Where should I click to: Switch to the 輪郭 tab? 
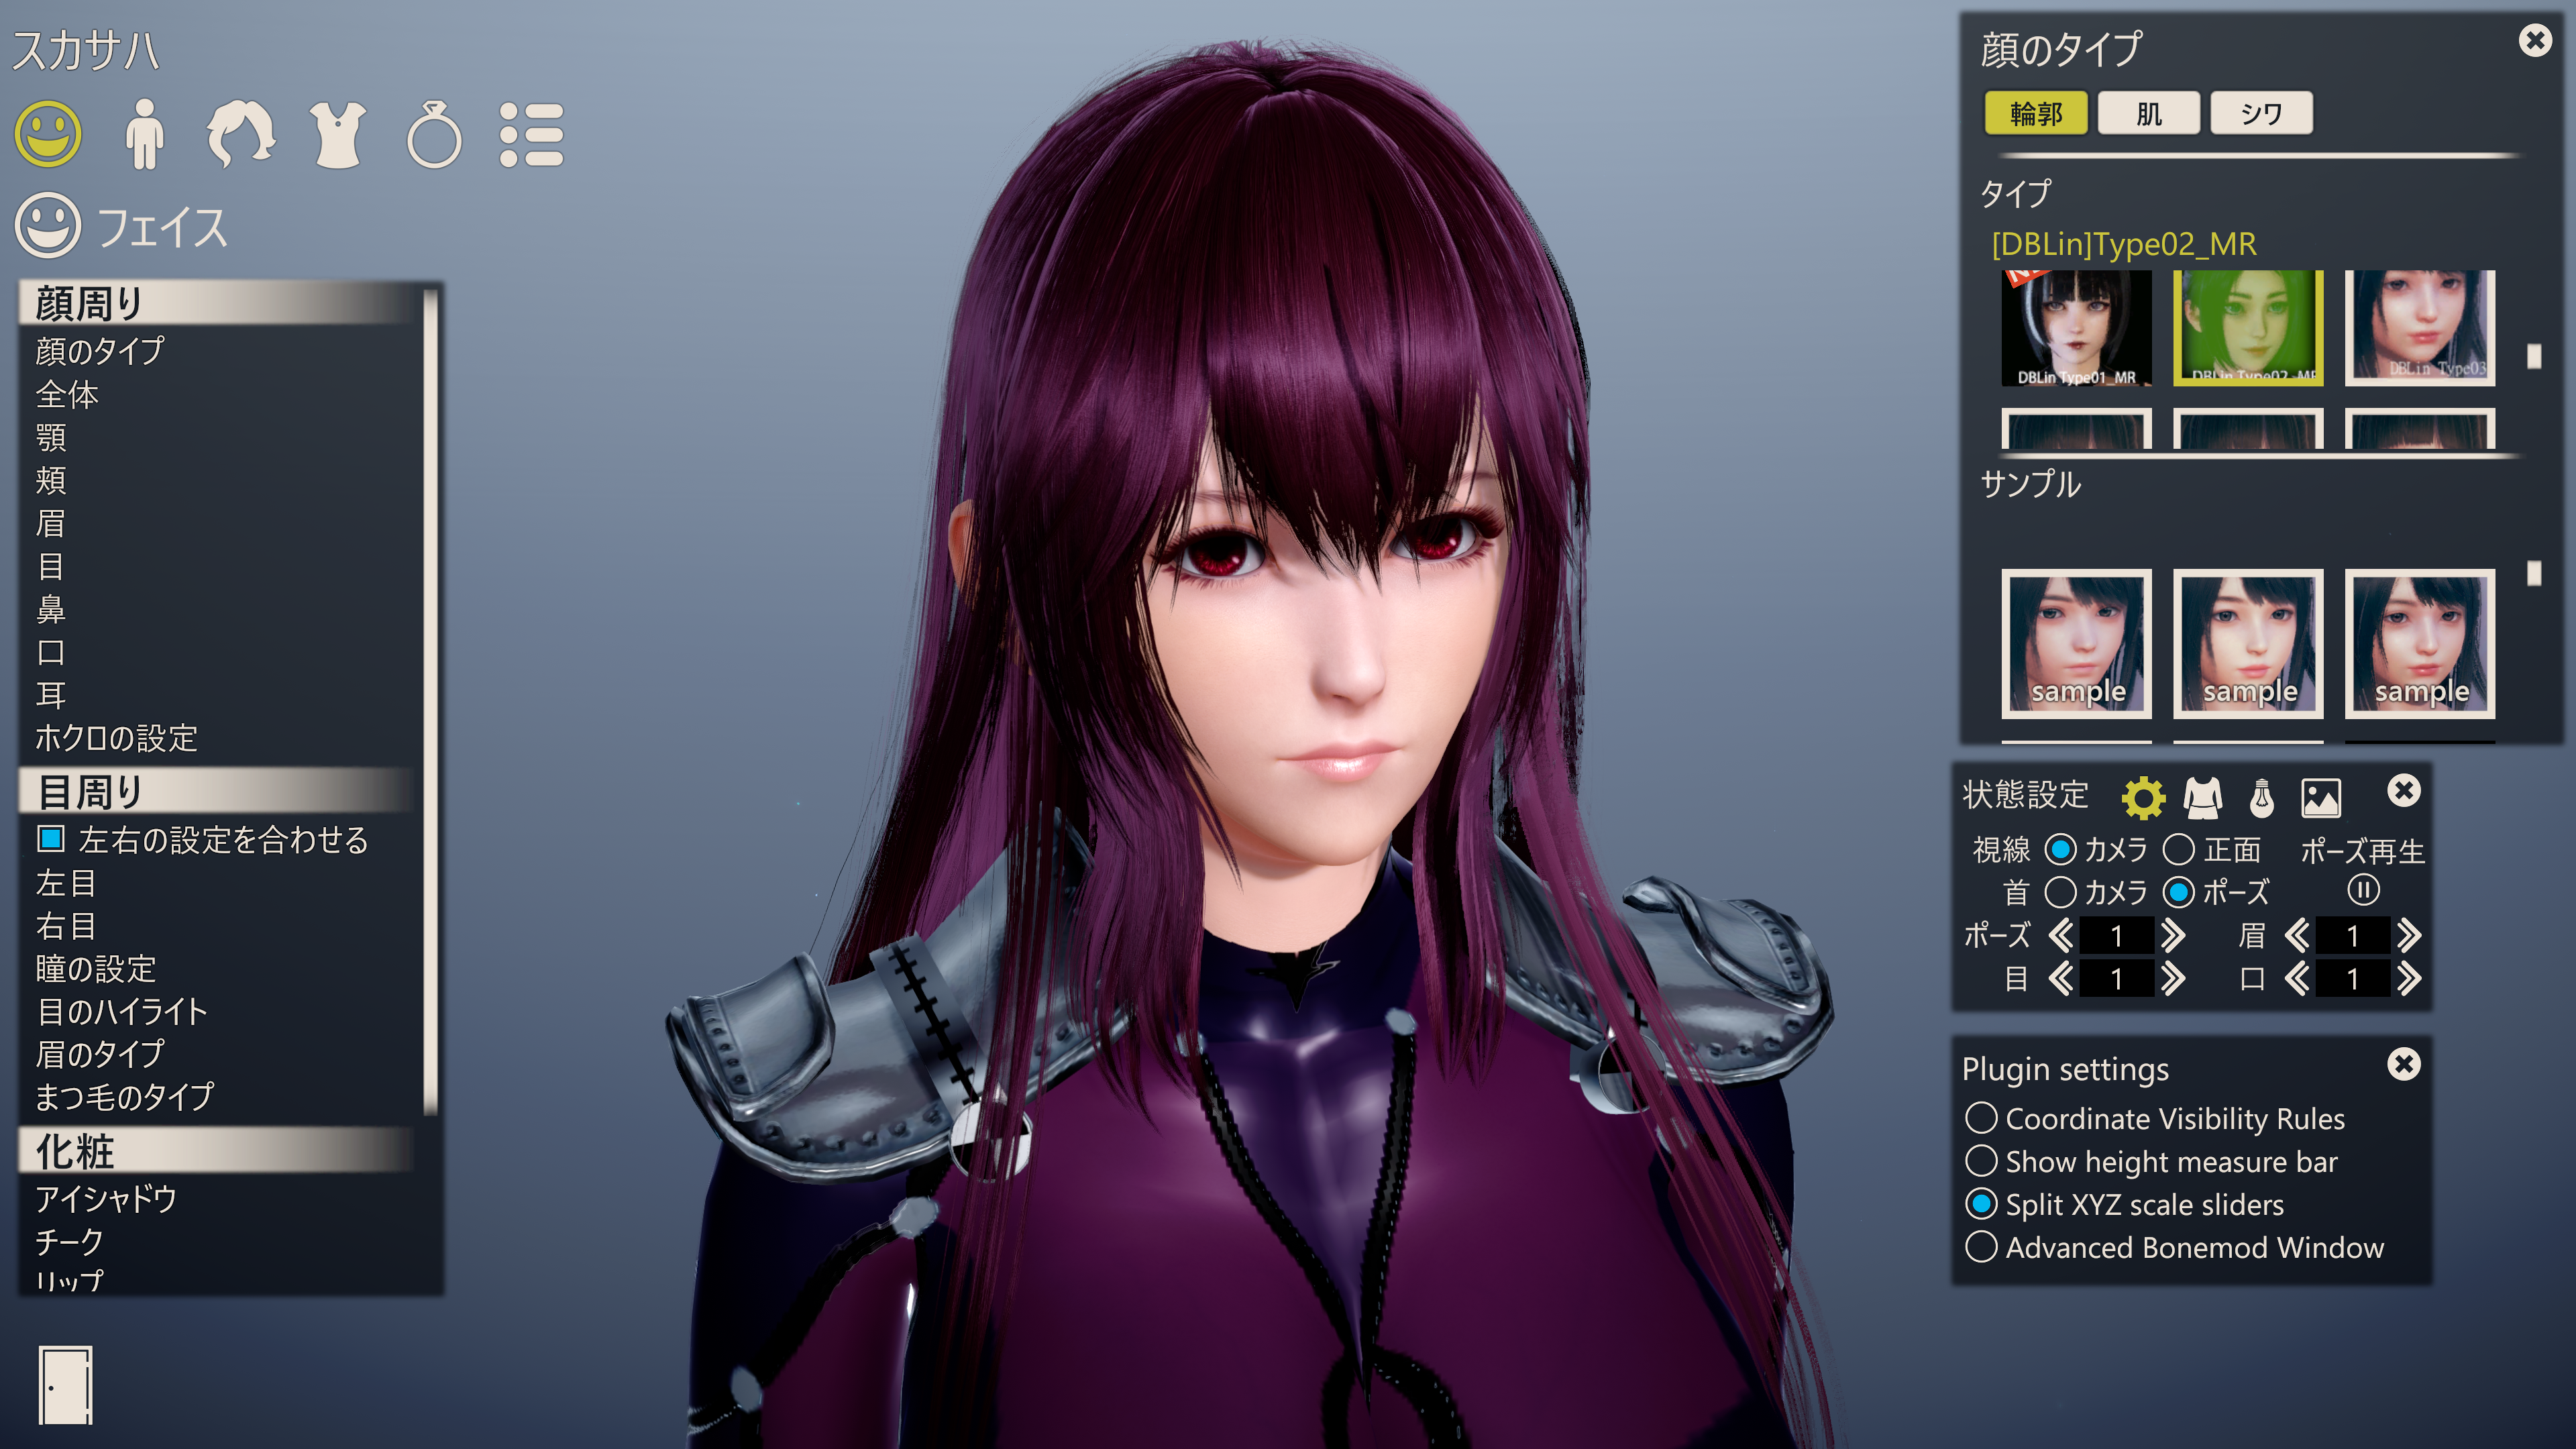pyautogui.click(x=2036, y=113)
